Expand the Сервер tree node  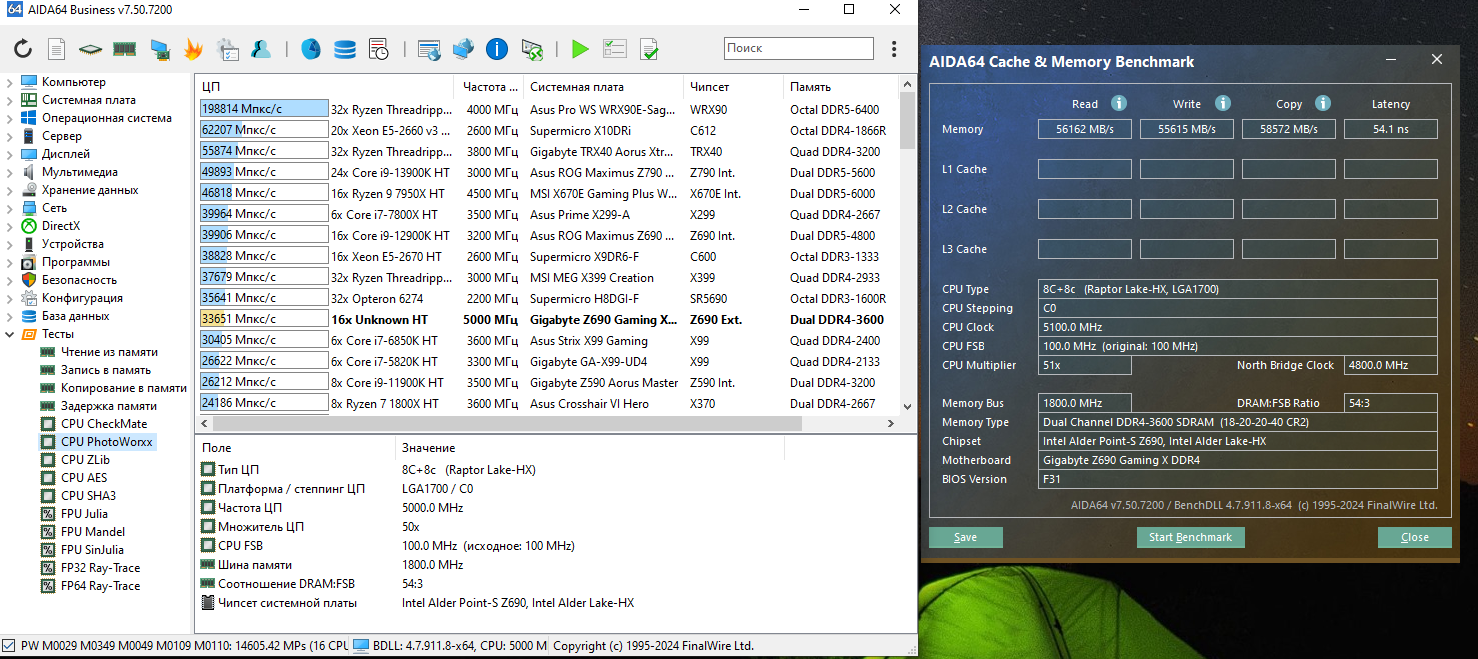pos(10,136)
